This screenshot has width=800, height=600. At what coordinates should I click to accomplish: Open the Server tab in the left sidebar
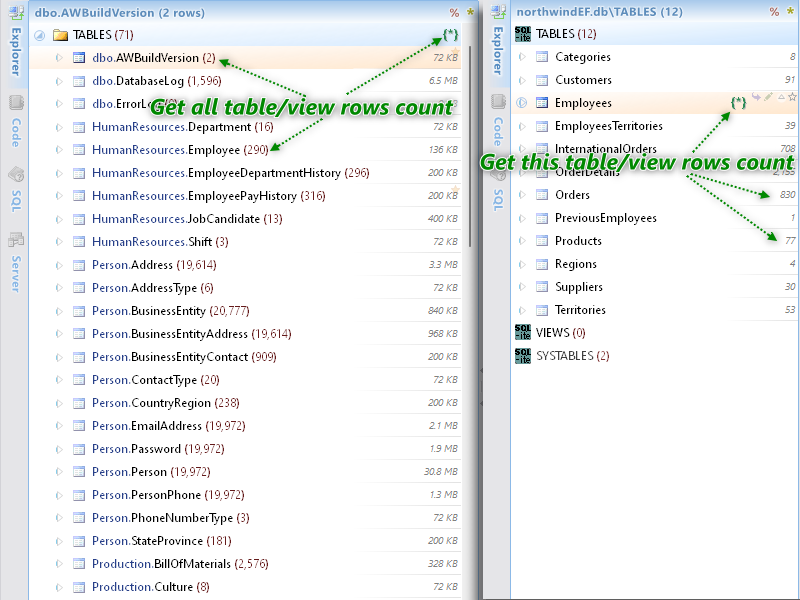16,274
